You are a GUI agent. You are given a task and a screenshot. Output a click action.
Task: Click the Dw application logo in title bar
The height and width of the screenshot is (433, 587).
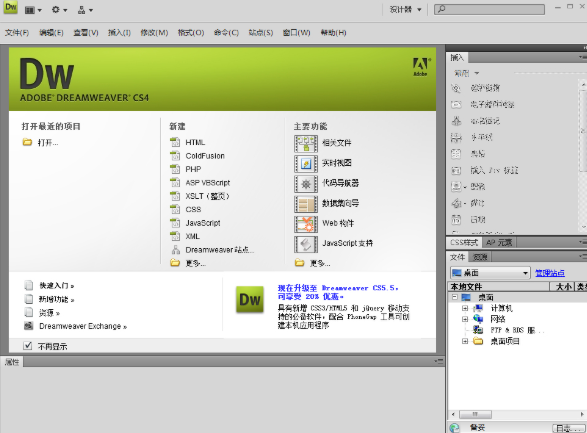click(x=10, y=7)
